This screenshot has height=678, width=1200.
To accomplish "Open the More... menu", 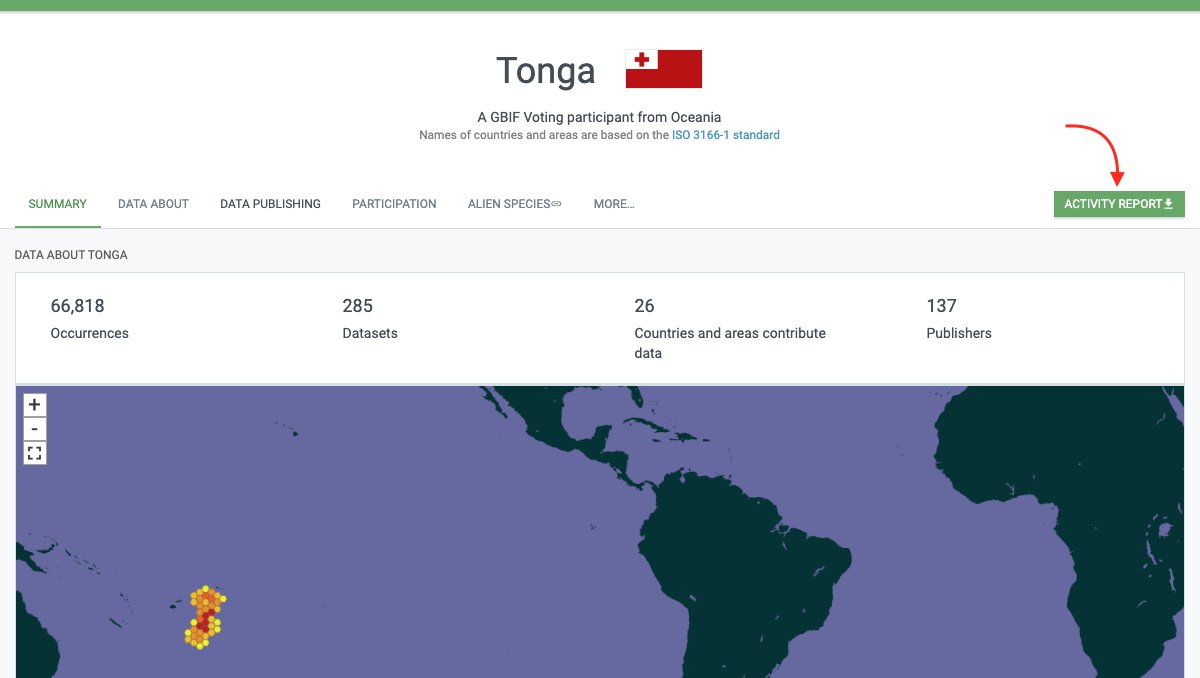I will (x=613, y=204).
